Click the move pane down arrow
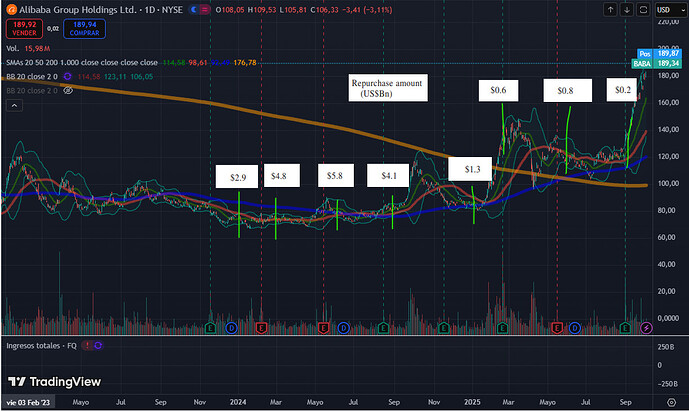The width and height of the screenshot is (689, 411). point(625,10)
